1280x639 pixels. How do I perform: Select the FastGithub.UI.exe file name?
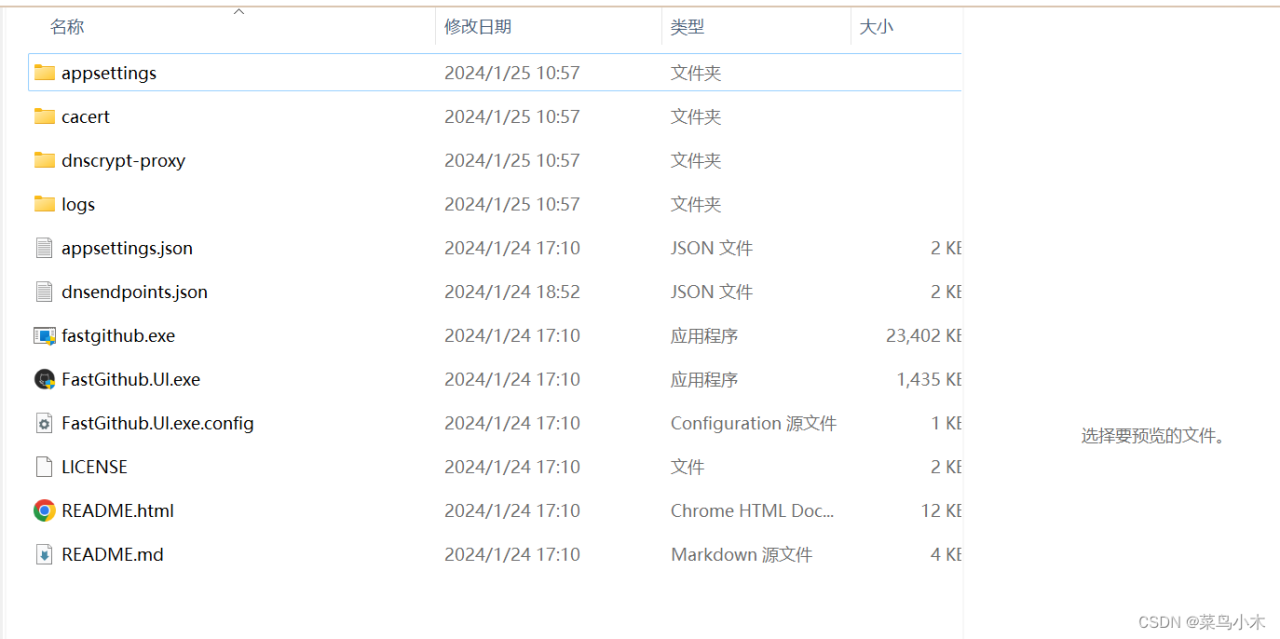131,380
